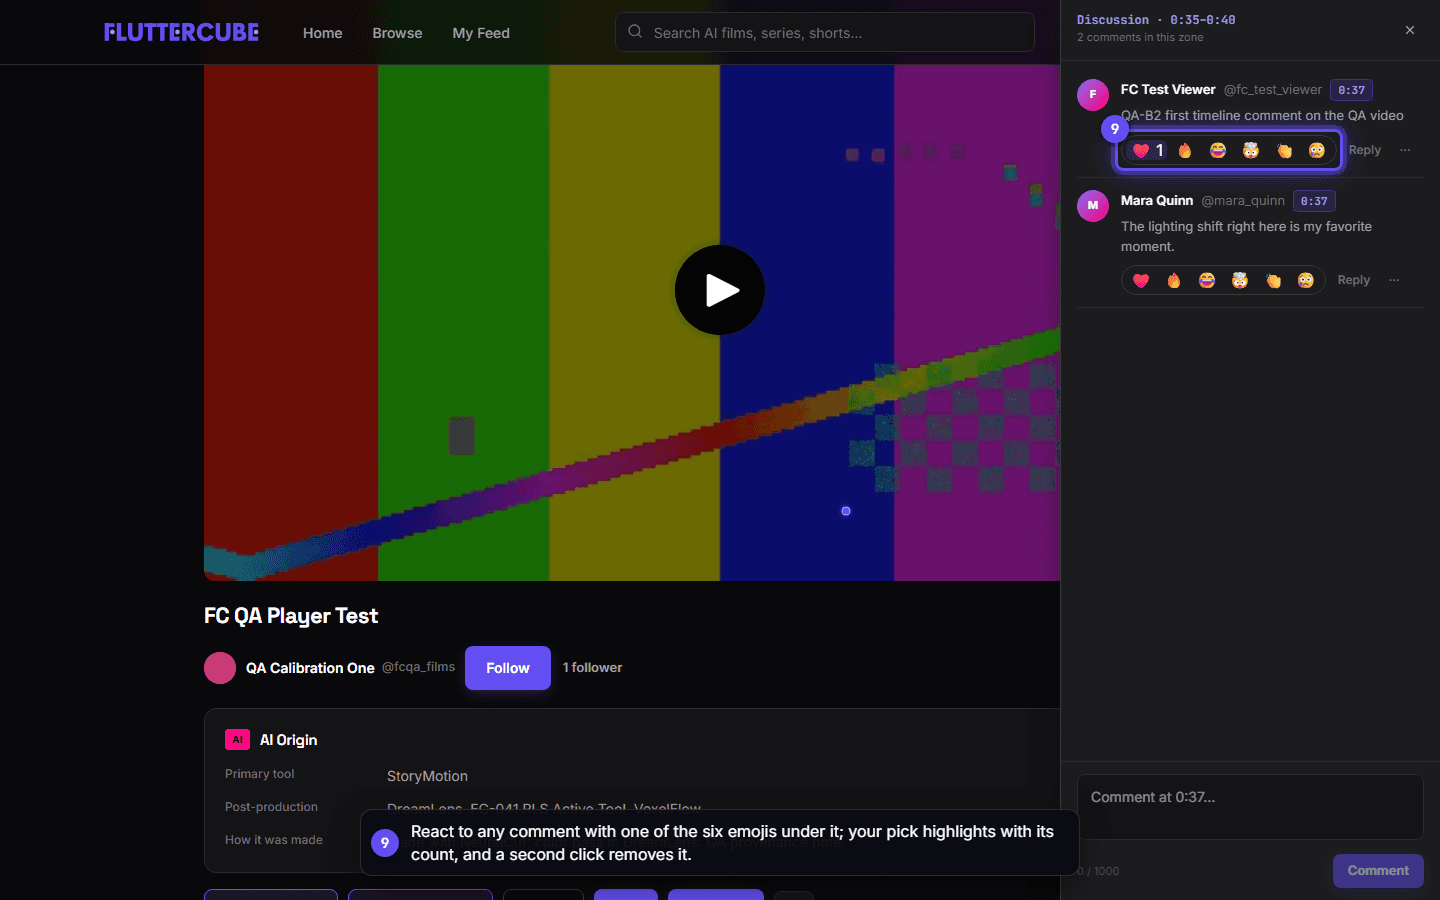Open more options on Mara Quinn's comment
Image resolution: width=1440 pixels, height=900 pixels.
tap(1394, 280)
